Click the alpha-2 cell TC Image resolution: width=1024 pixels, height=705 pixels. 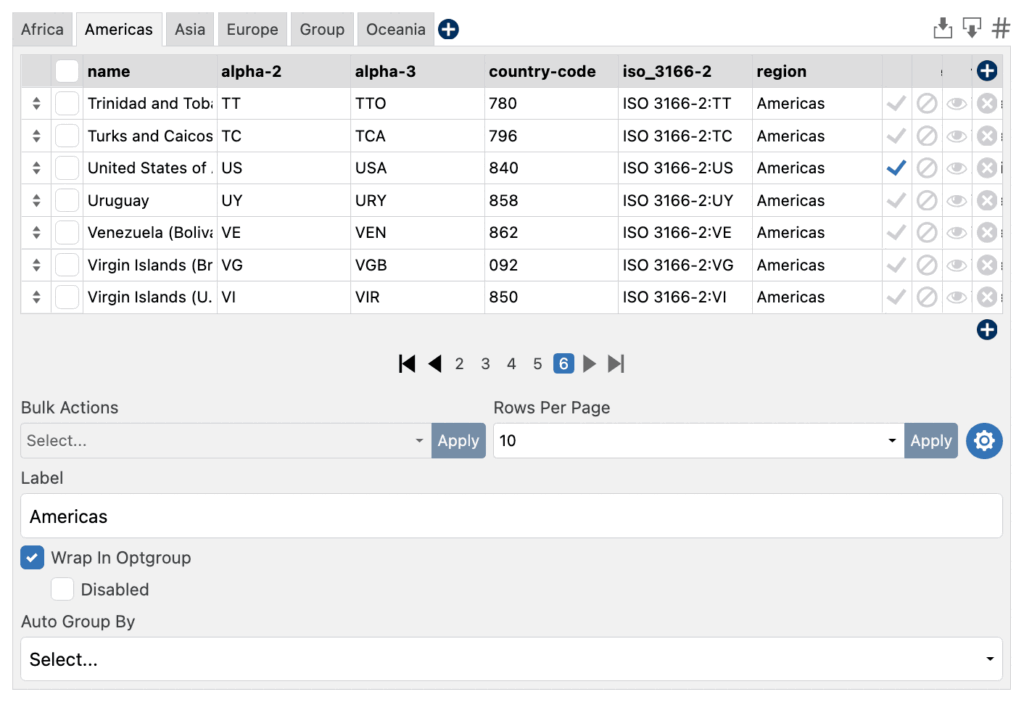[x=284, y=136]
